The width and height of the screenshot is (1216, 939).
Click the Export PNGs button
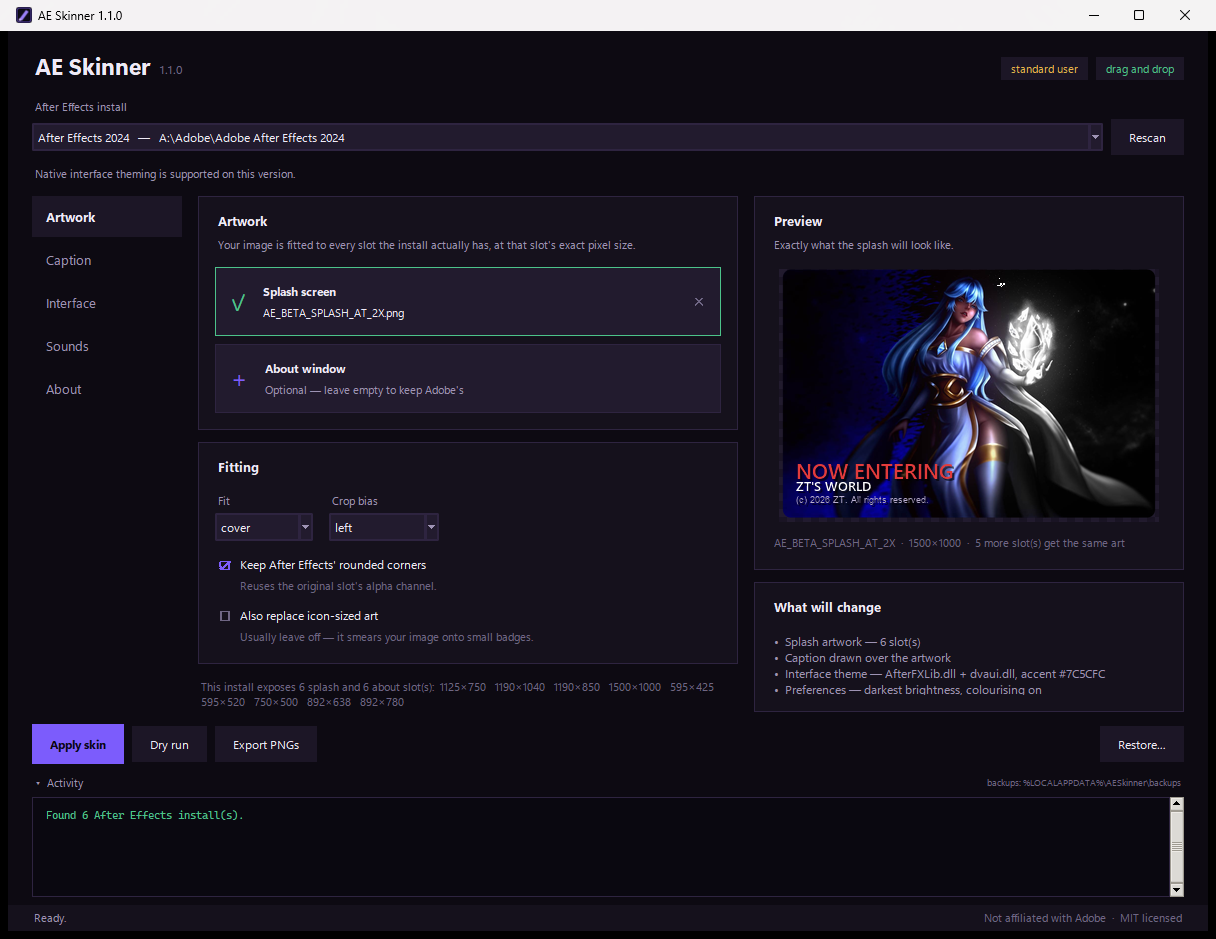click(x=266, y=745)
